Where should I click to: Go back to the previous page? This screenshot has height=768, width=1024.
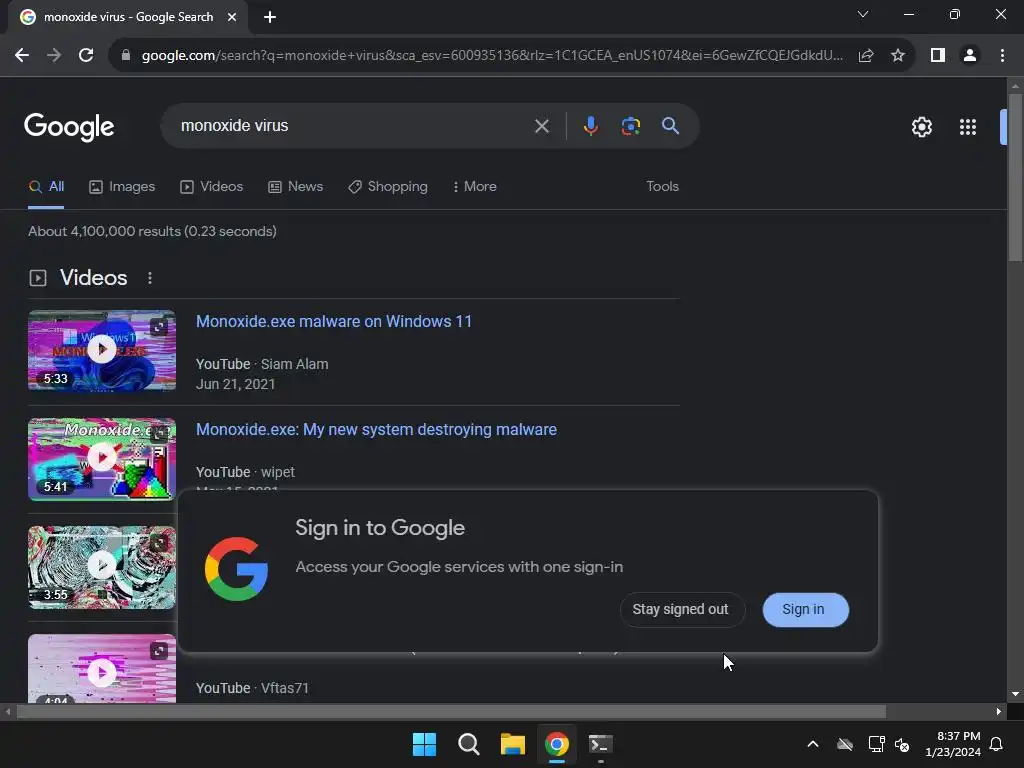[x=22, y=56]
